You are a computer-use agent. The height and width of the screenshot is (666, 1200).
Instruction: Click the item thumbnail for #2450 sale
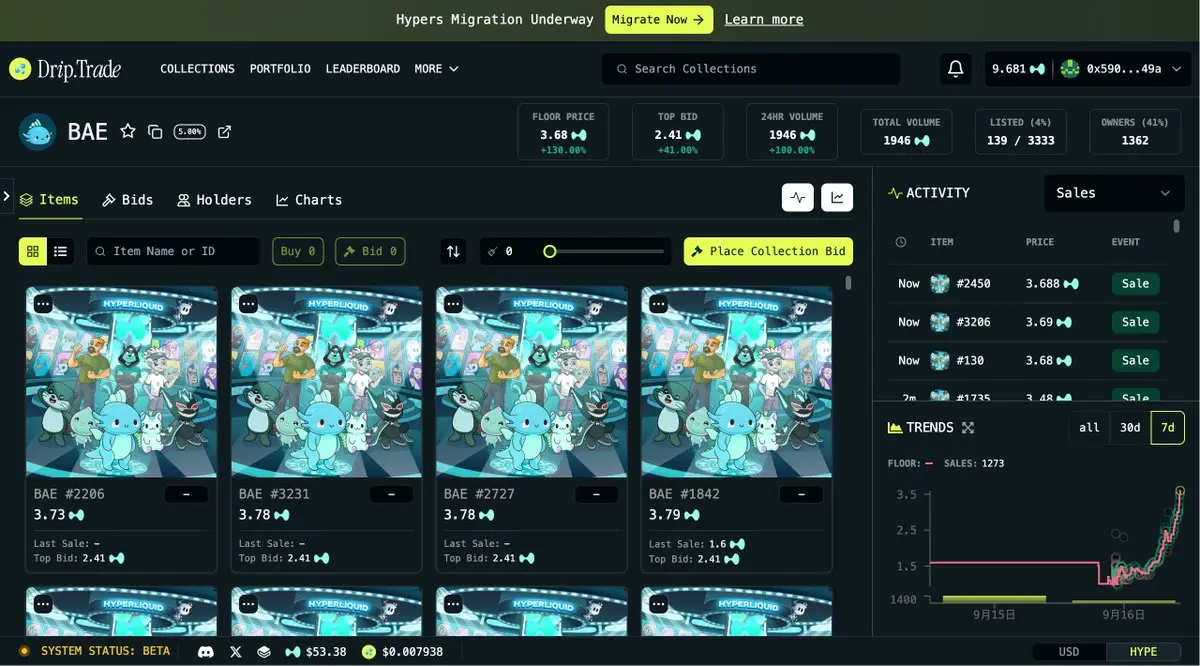tap(940, 284)
